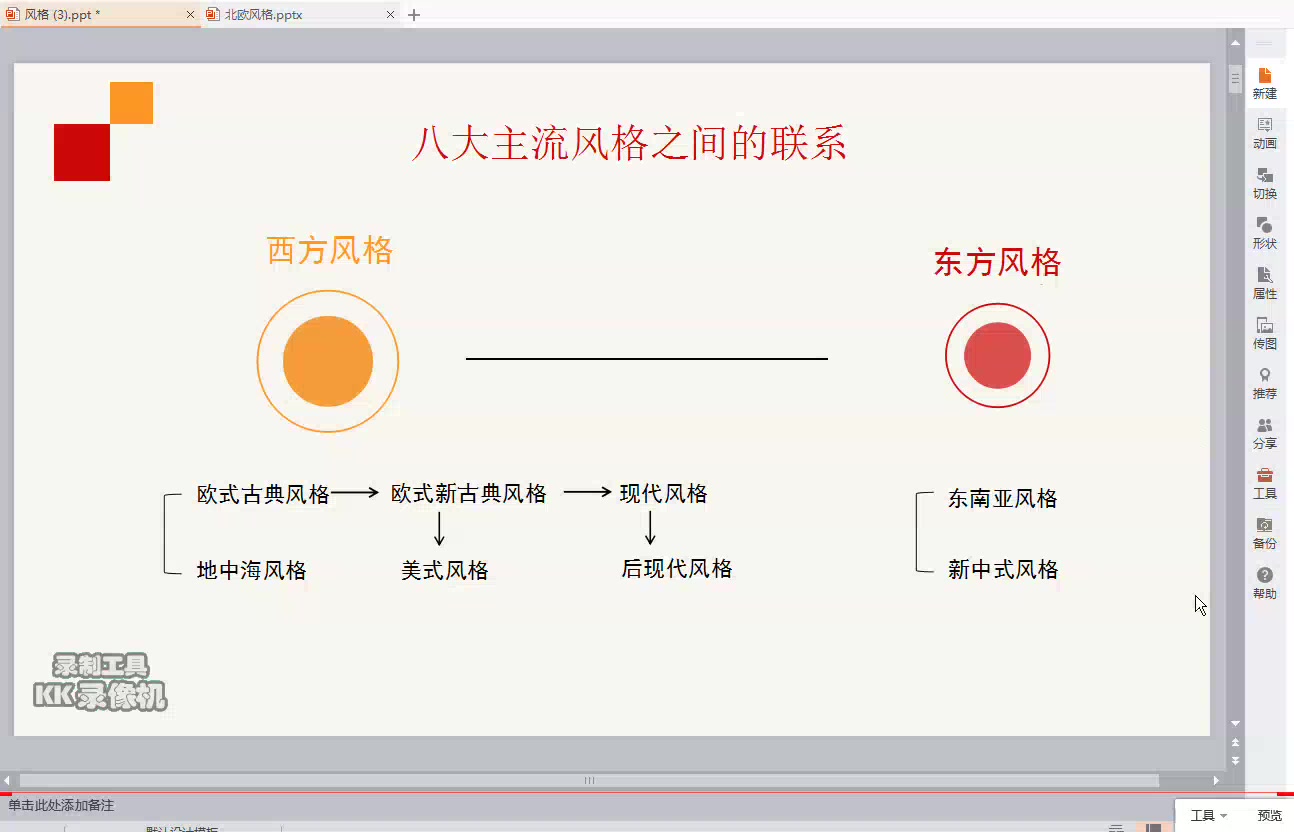Select the 东方风格 heading text

tap(997, 262)
